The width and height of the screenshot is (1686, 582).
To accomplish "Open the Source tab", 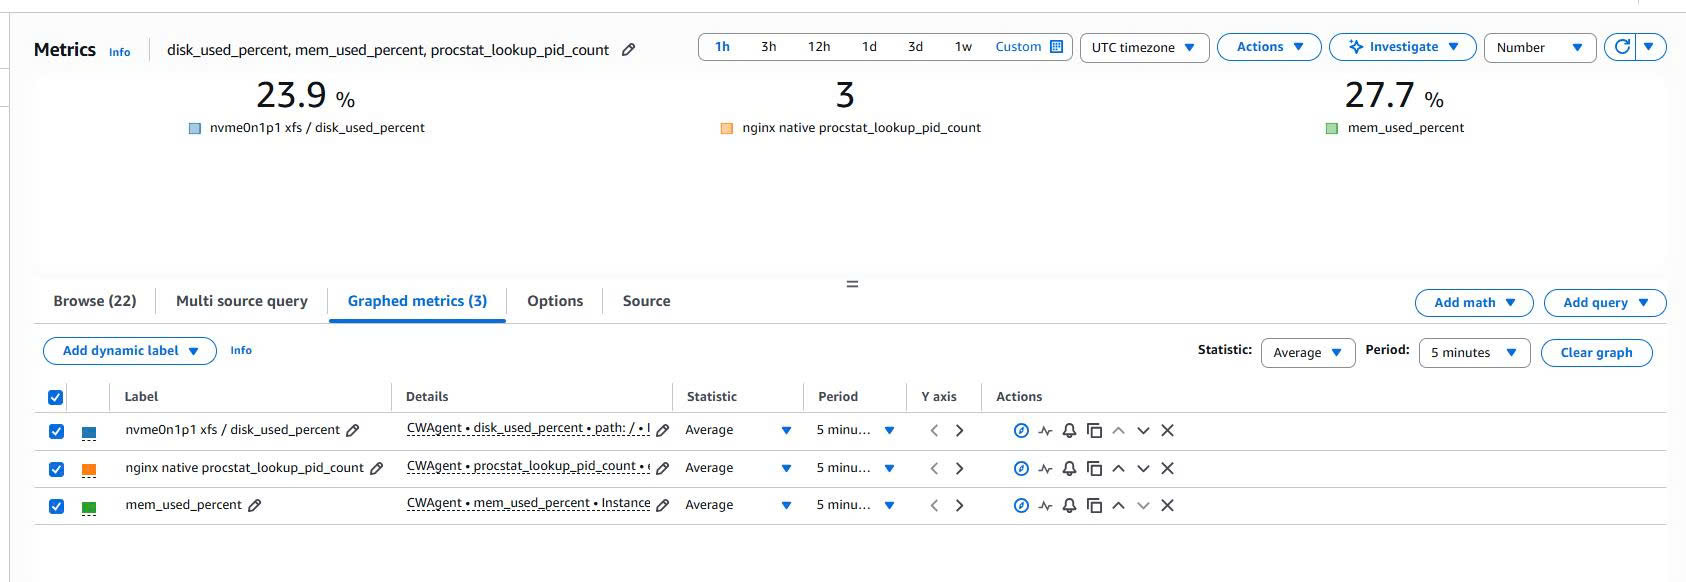I will [646, 301].
